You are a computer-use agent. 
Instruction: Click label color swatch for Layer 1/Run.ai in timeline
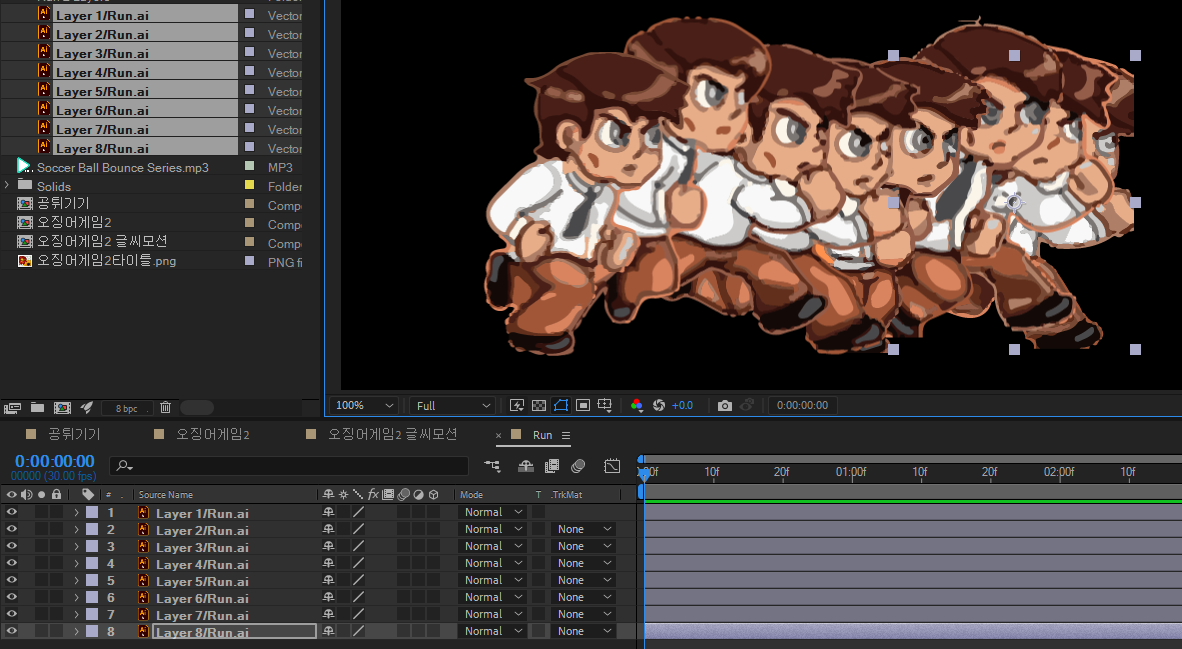coord(92,512)
